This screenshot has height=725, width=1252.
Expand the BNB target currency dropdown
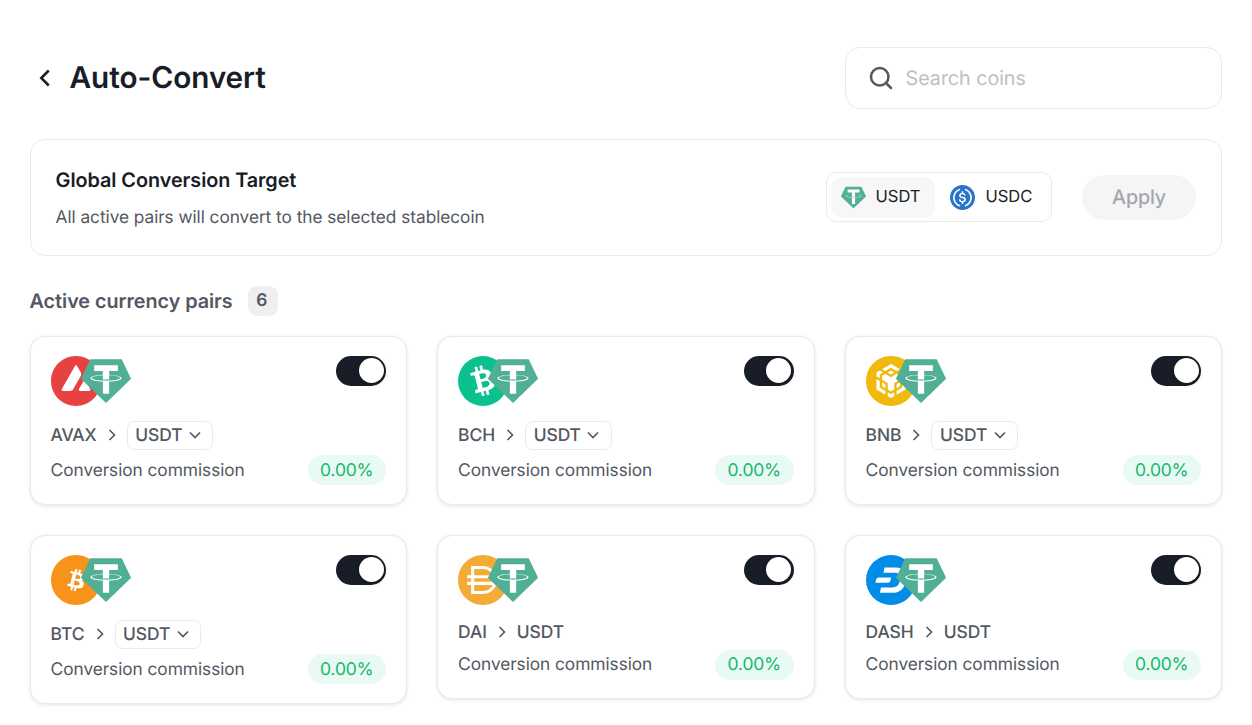974,435
